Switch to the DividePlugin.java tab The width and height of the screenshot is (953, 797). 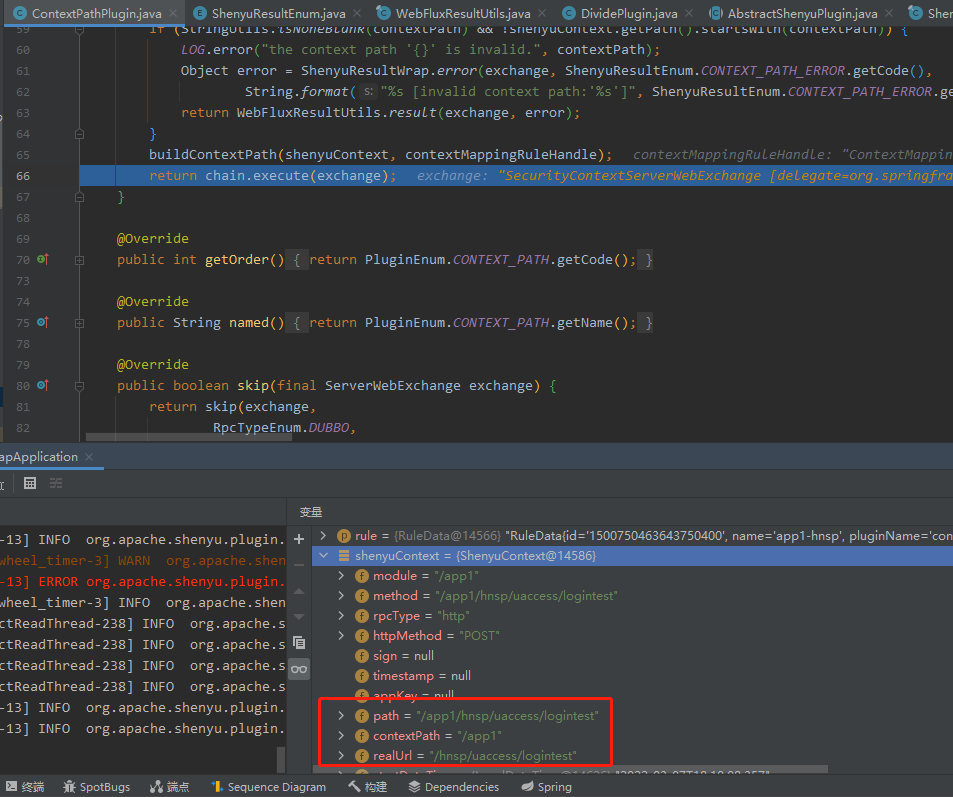629,13
